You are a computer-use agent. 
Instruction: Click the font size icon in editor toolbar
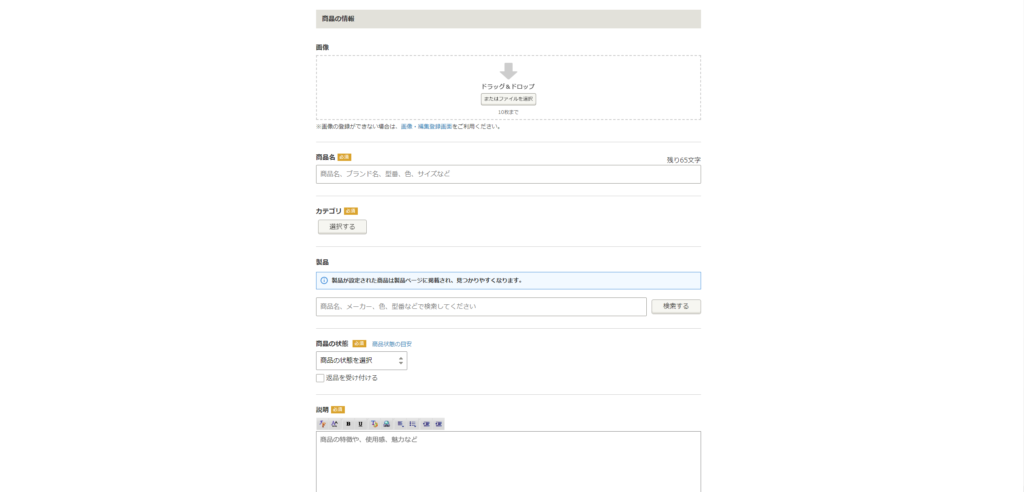(x=335, y=424)
